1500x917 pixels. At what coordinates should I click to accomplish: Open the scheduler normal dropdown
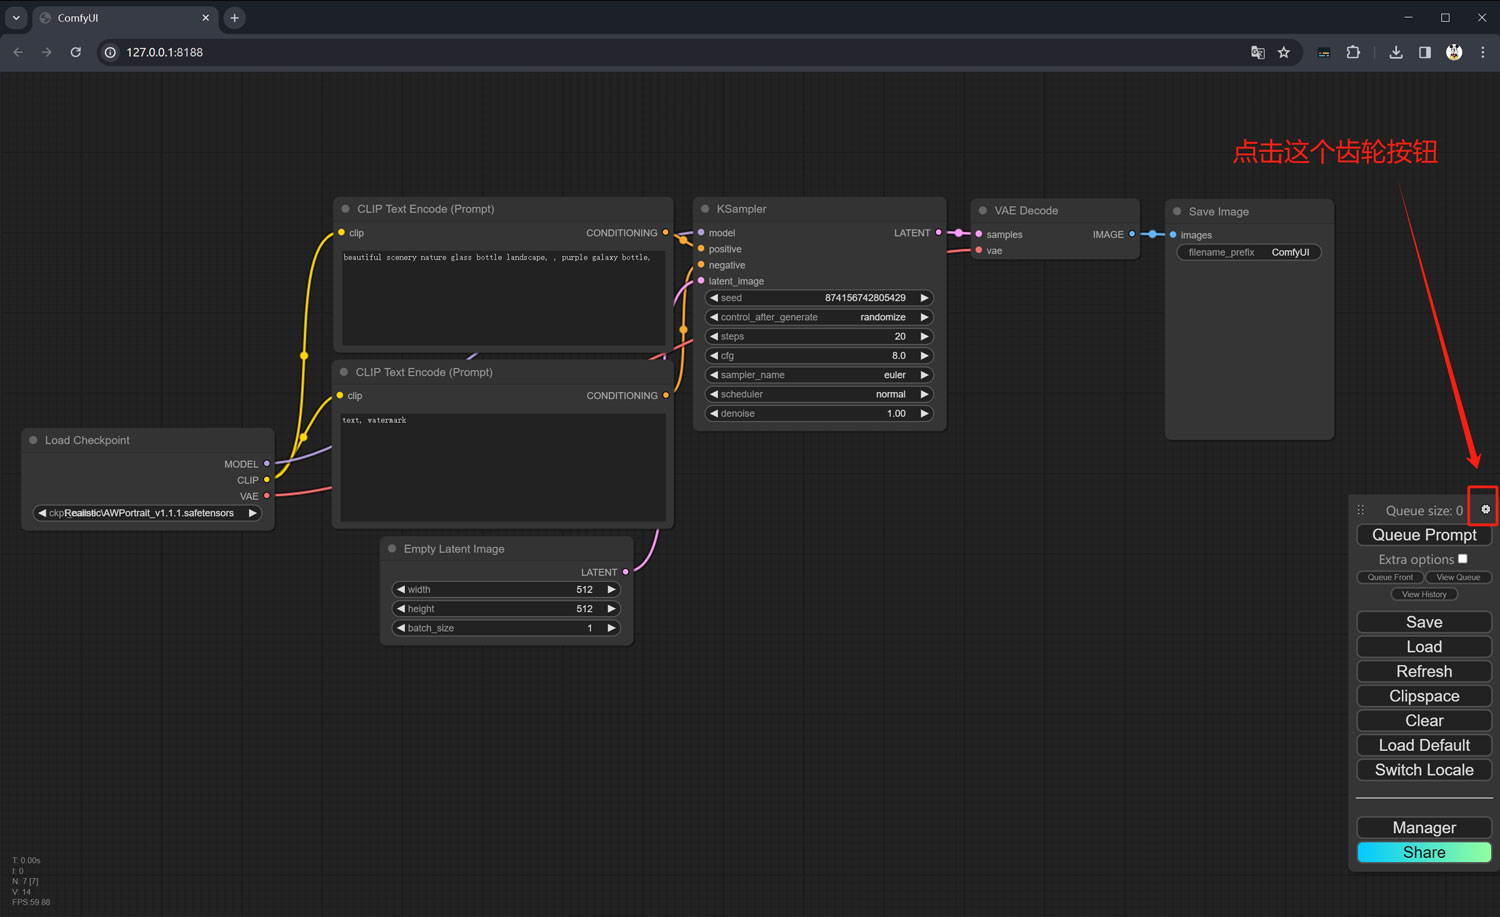(818, 394)
